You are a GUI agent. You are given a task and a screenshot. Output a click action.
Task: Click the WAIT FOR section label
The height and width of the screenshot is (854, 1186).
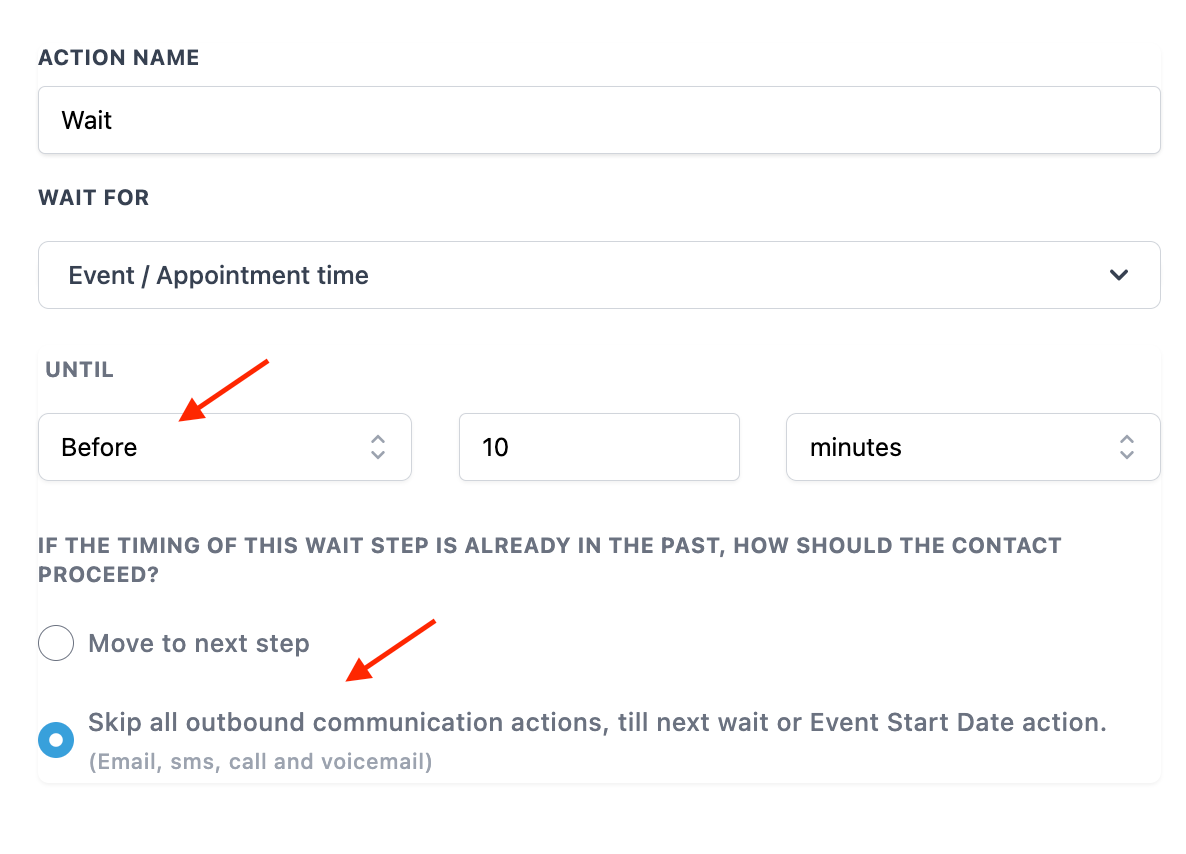94,198
